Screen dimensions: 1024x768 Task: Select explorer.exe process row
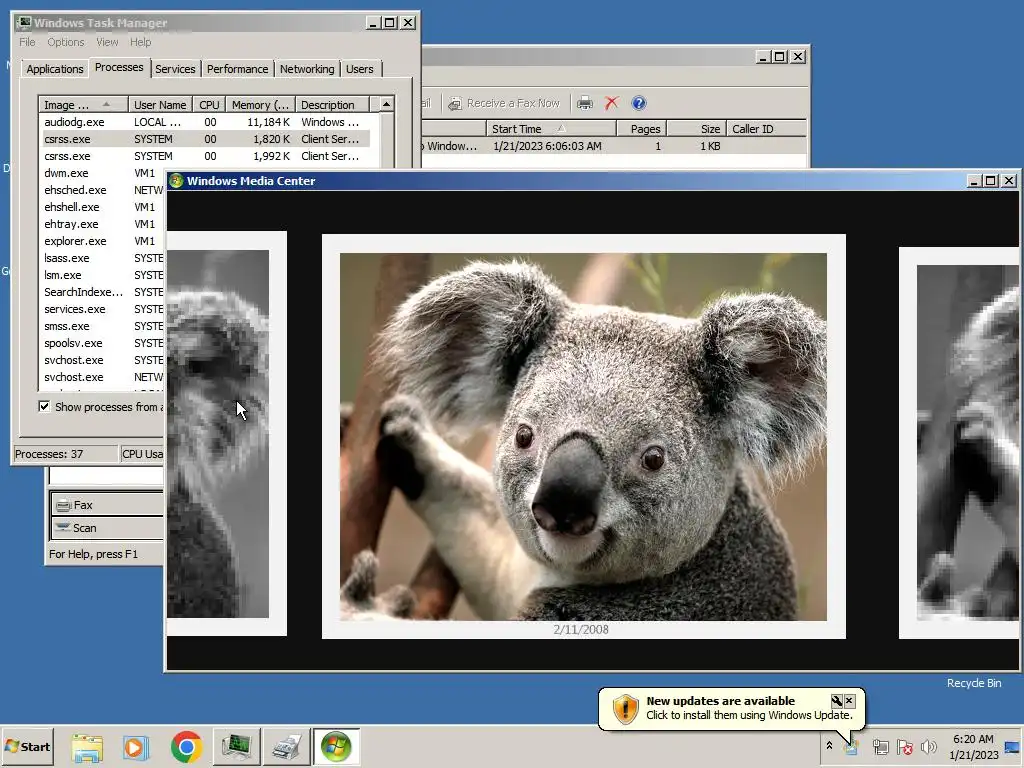coord(102,241)
